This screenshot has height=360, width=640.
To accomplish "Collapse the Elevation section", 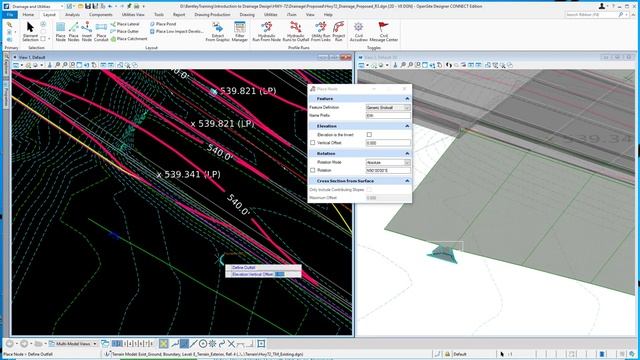I will (x=407, y=126).
